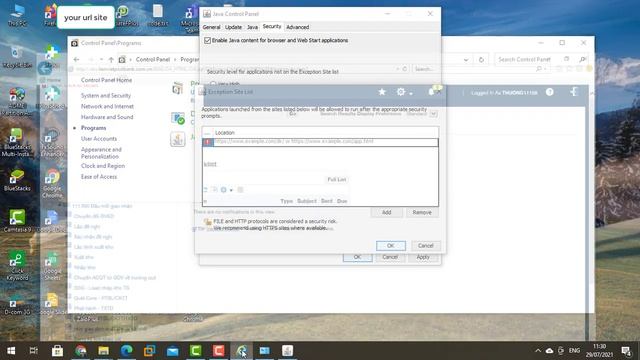Open Recycle Bin desktop icon

tap(17, 57)
